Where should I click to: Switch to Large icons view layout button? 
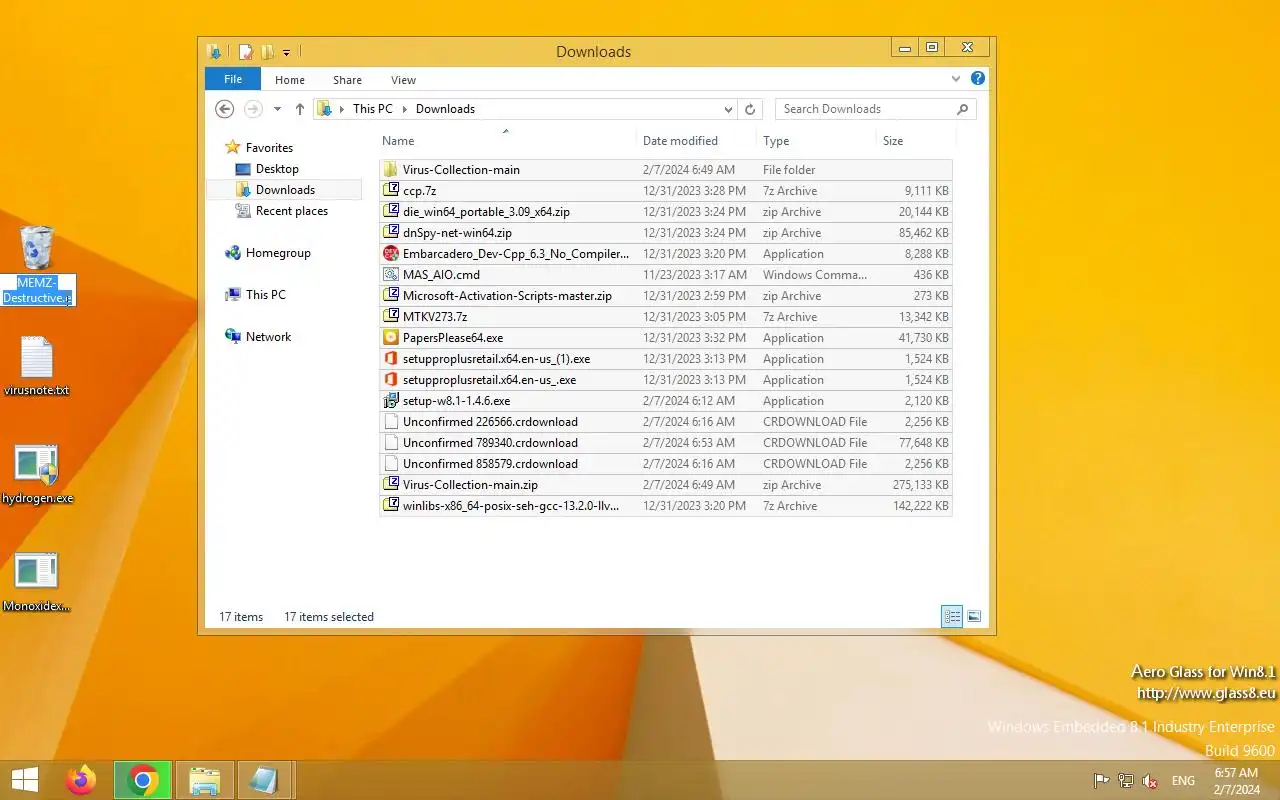(x=974, y=617)
